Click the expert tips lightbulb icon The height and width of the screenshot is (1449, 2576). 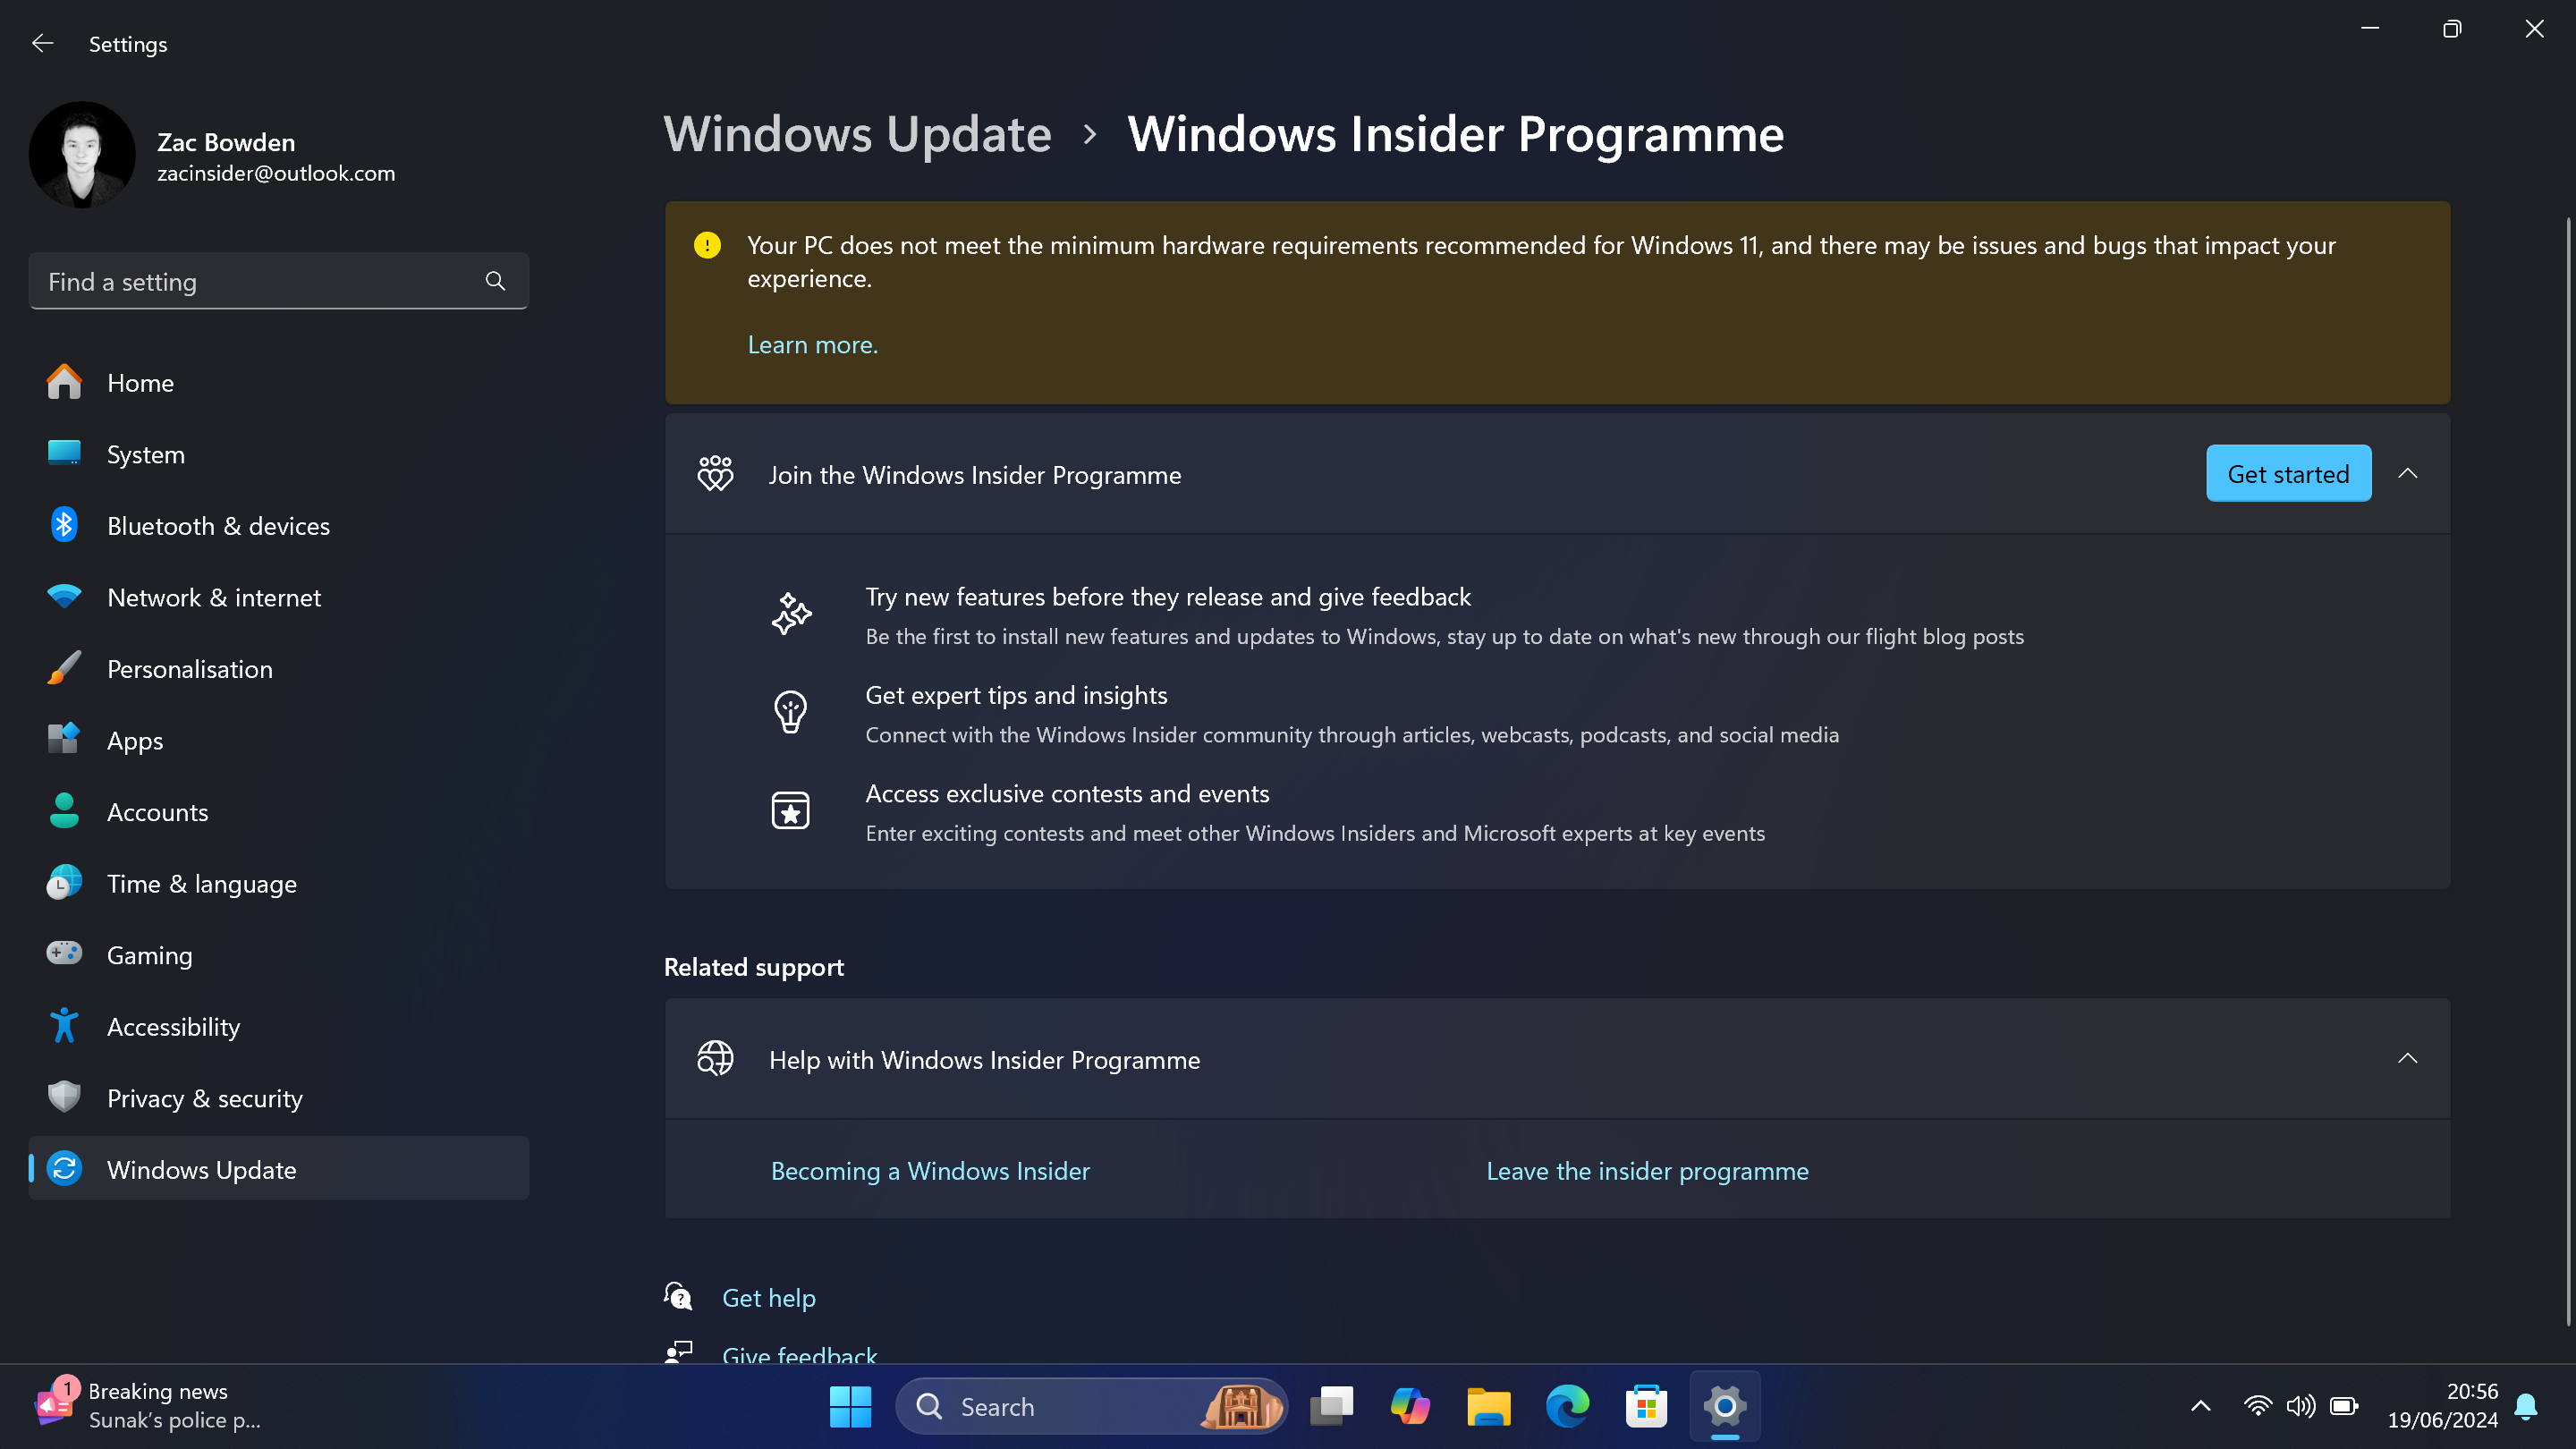click(791, 713)
